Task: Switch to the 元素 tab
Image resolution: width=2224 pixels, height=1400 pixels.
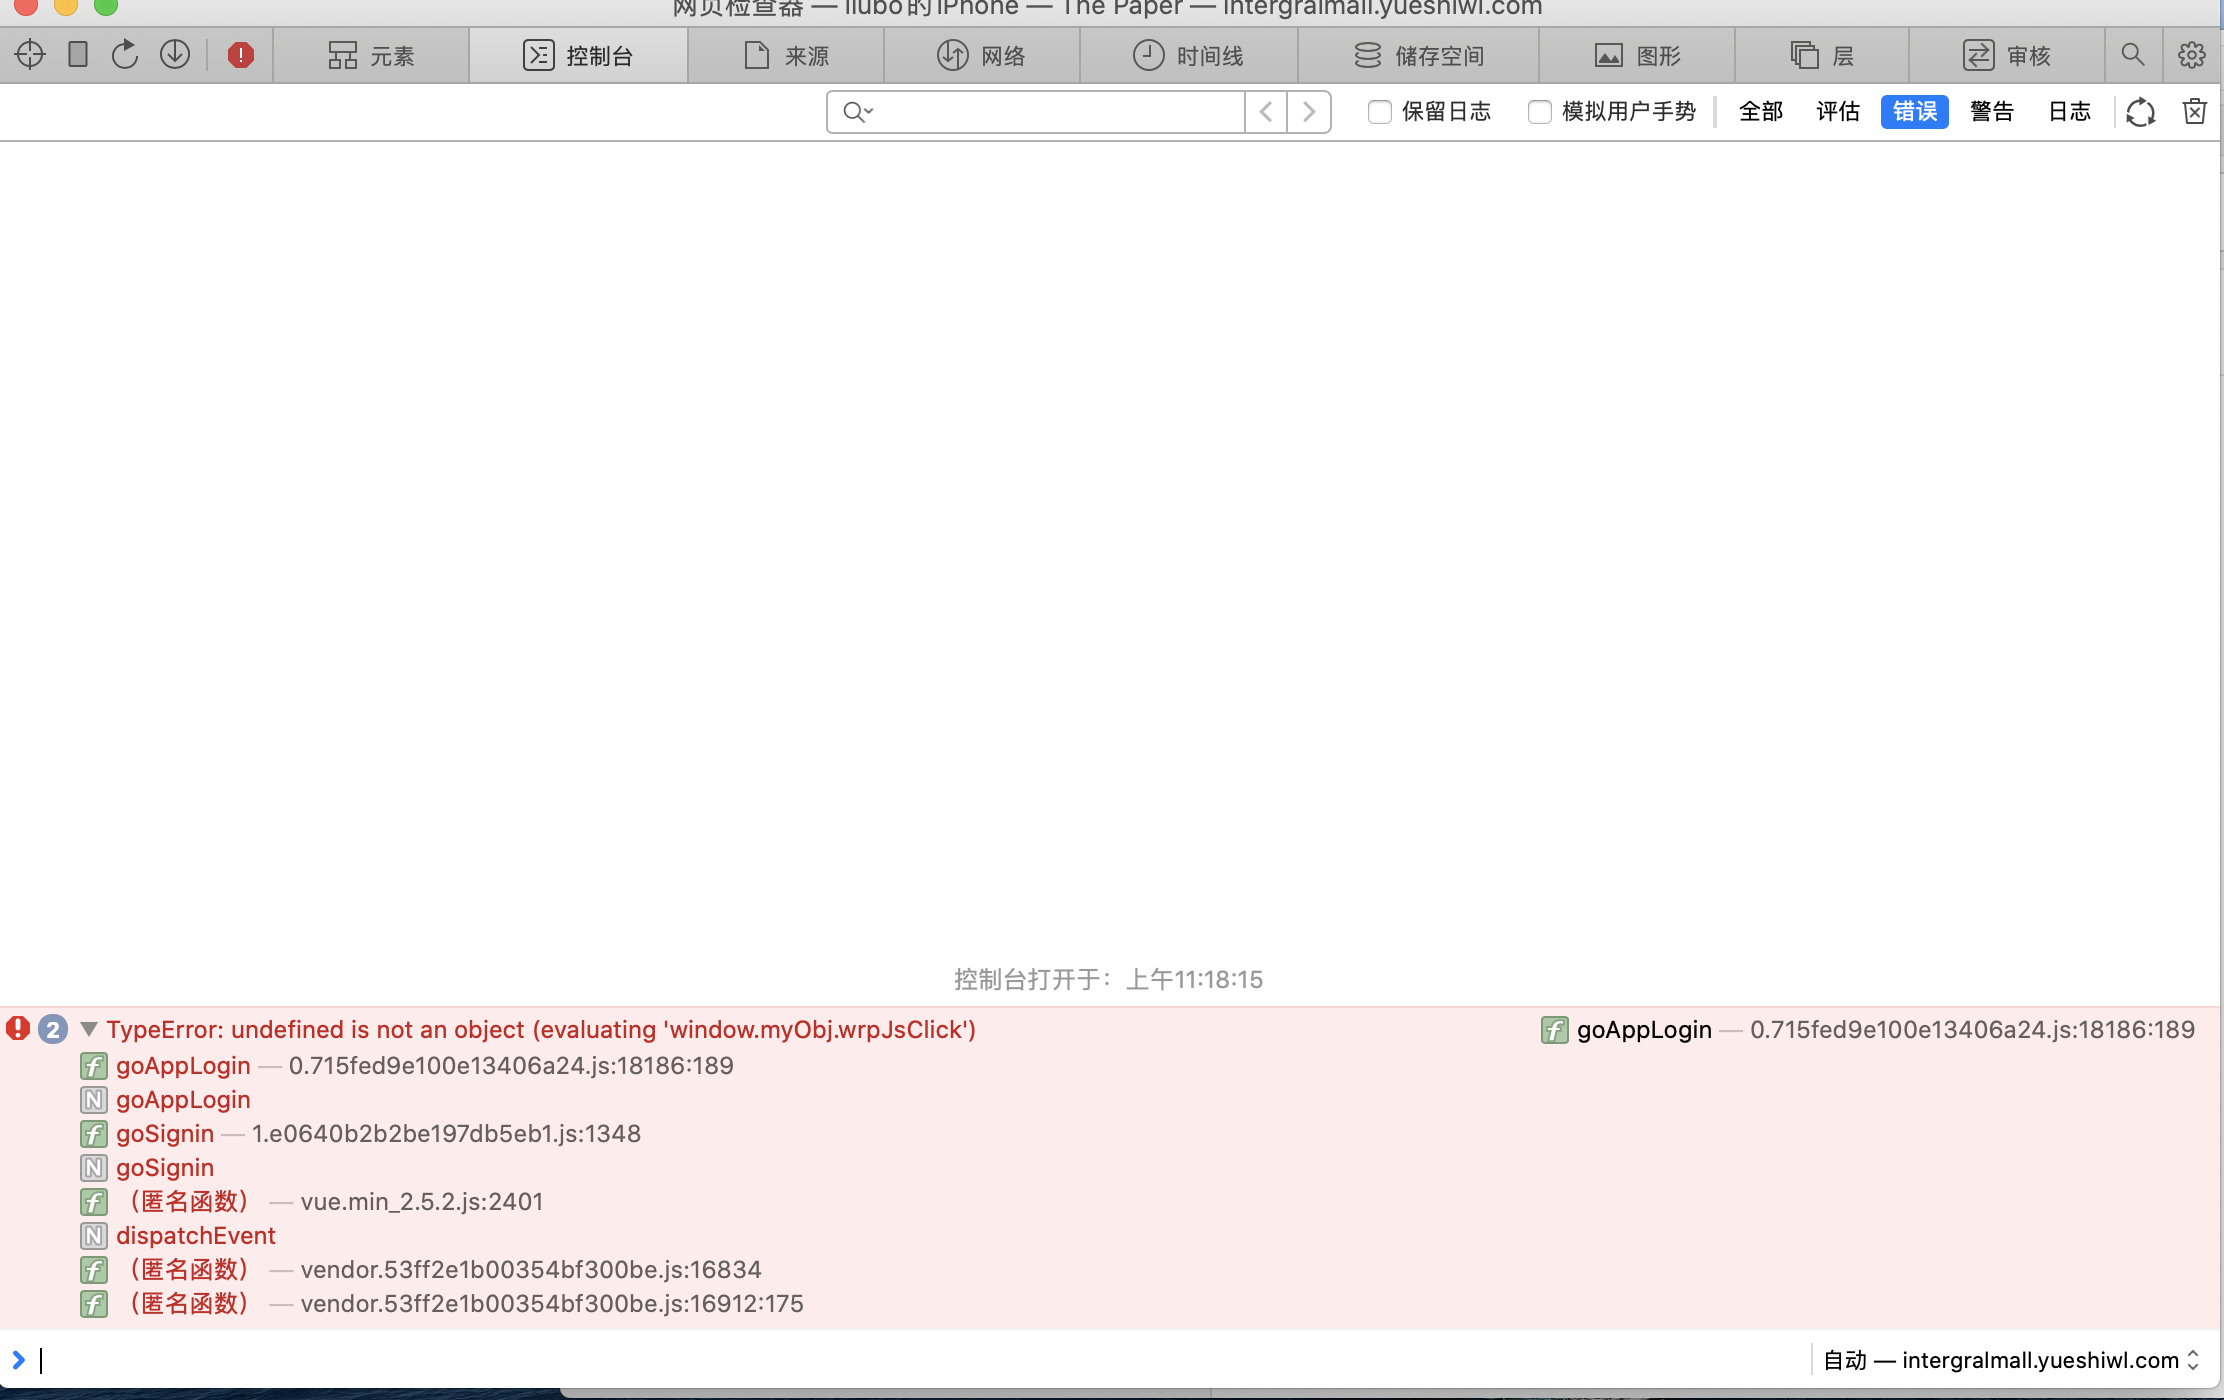Action: click(370, 55)
